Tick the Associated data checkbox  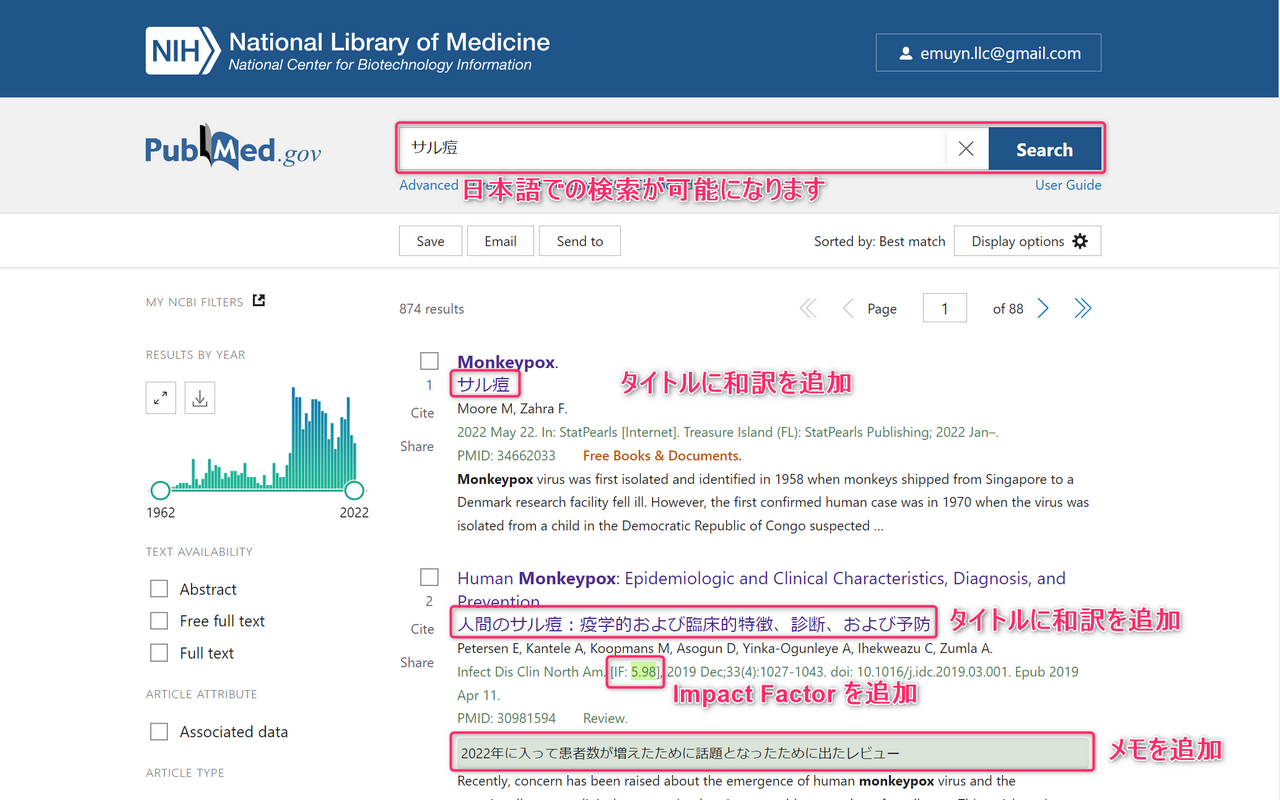pyautogui.click(x=159, y=732)
